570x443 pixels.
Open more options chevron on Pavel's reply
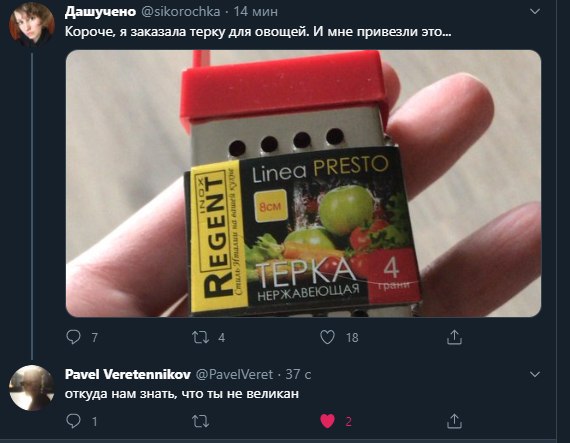[535, 374]
